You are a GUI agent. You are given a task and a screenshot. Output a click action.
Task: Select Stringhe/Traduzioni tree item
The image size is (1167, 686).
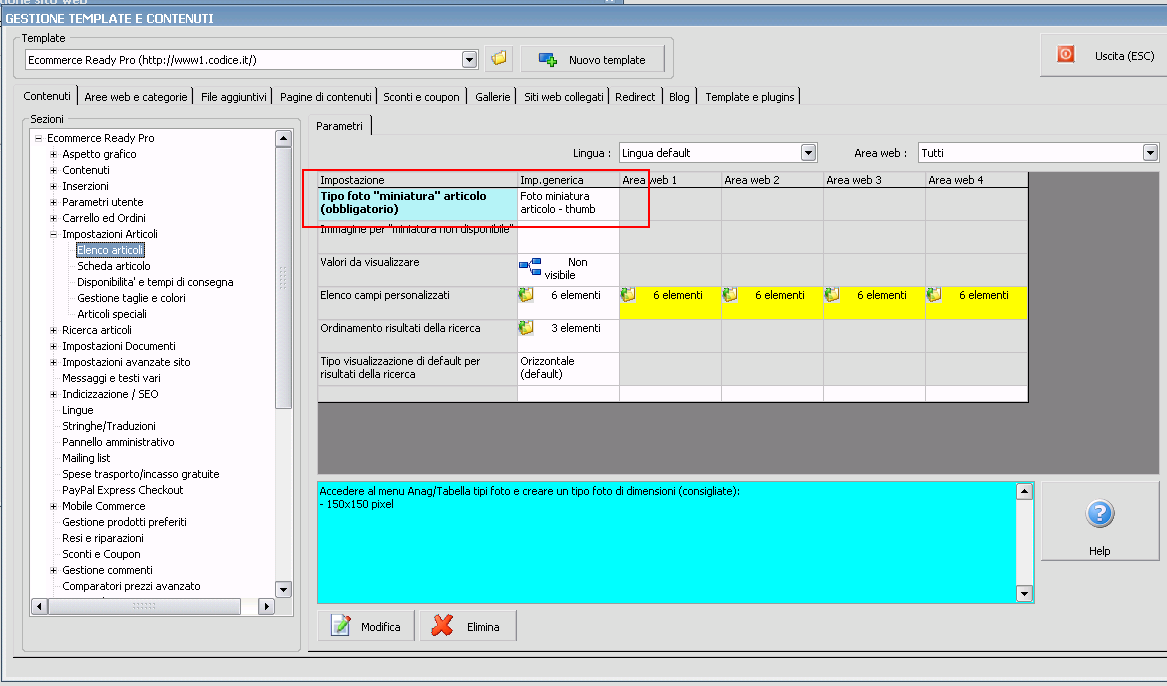point(109,426)
